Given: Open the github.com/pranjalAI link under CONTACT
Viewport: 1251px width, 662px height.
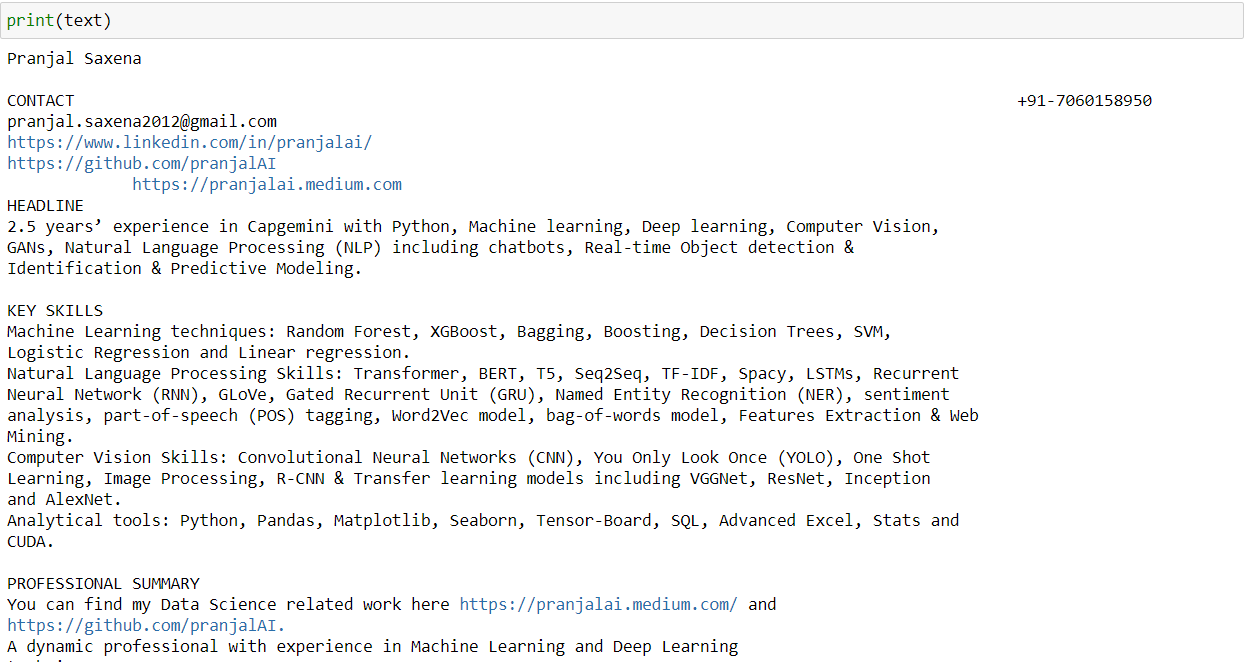Looking at the screenshot, I should [x=141, y=163].
